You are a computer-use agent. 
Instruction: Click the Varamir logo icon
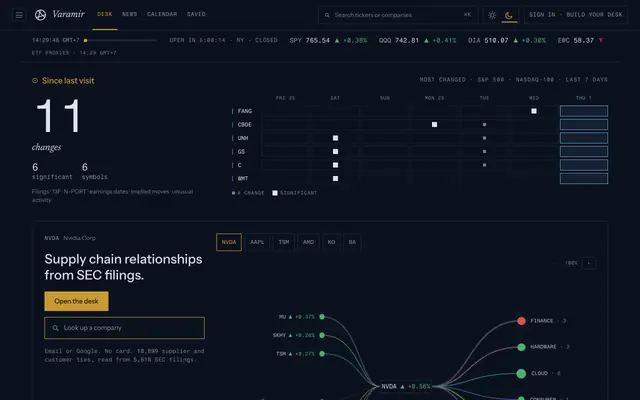tap(40, 15)
